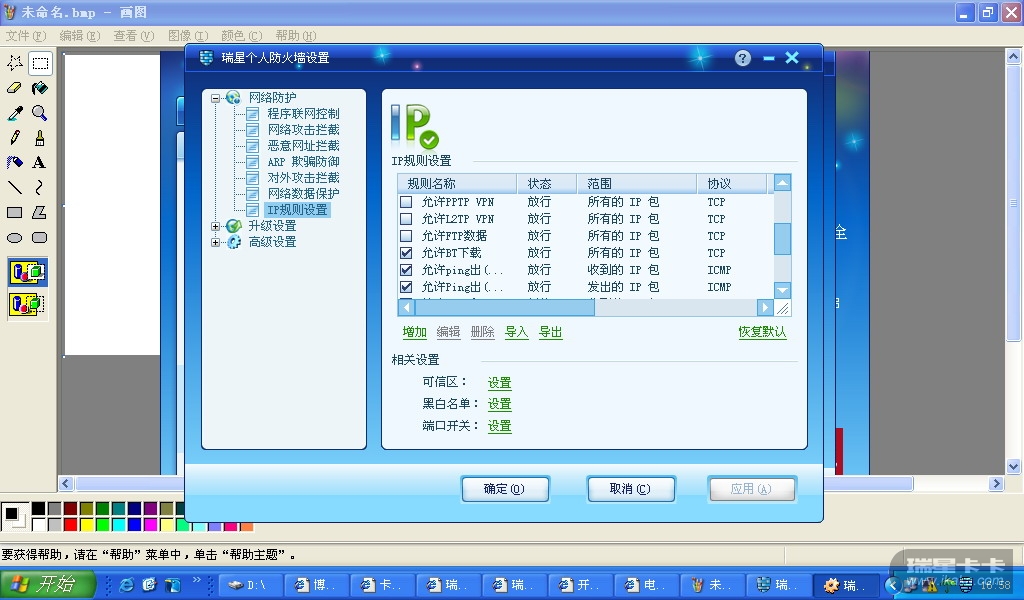Pick the red color in Paint palette
This screenshot has width=1024, height=600.
(x=71, y=524)
